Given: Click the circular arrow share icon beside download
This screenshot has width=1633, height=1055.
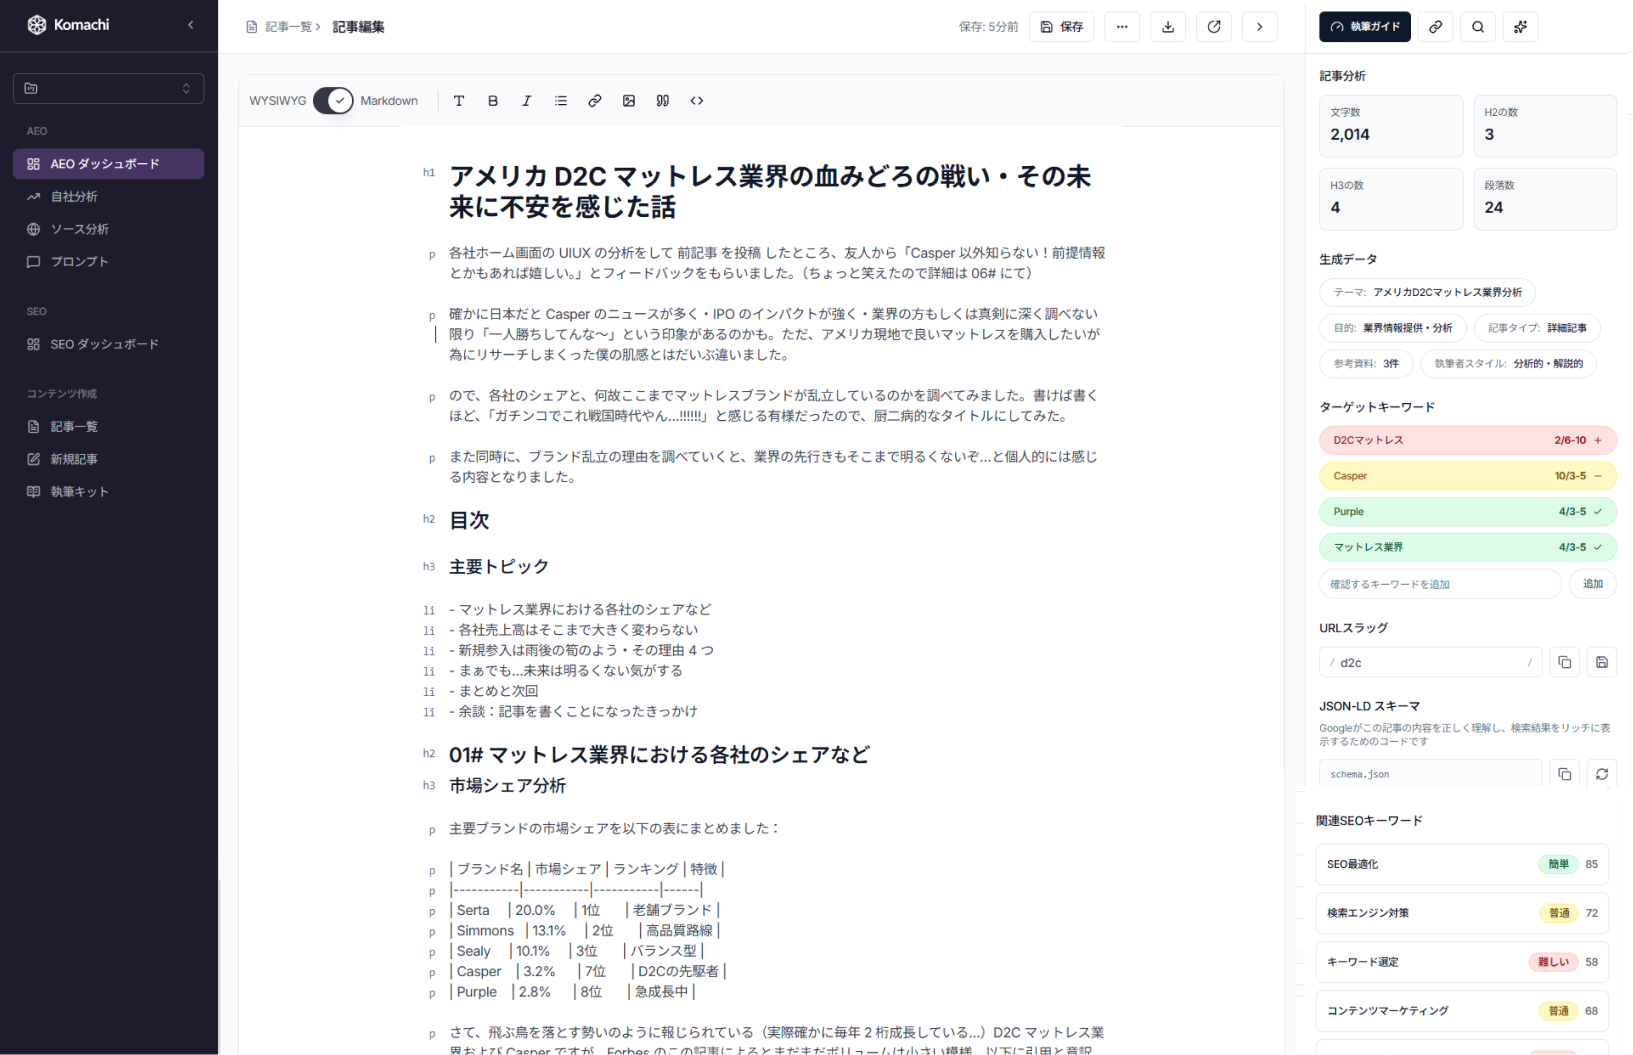Looking at the screenshot, I should pos(1214,27).
